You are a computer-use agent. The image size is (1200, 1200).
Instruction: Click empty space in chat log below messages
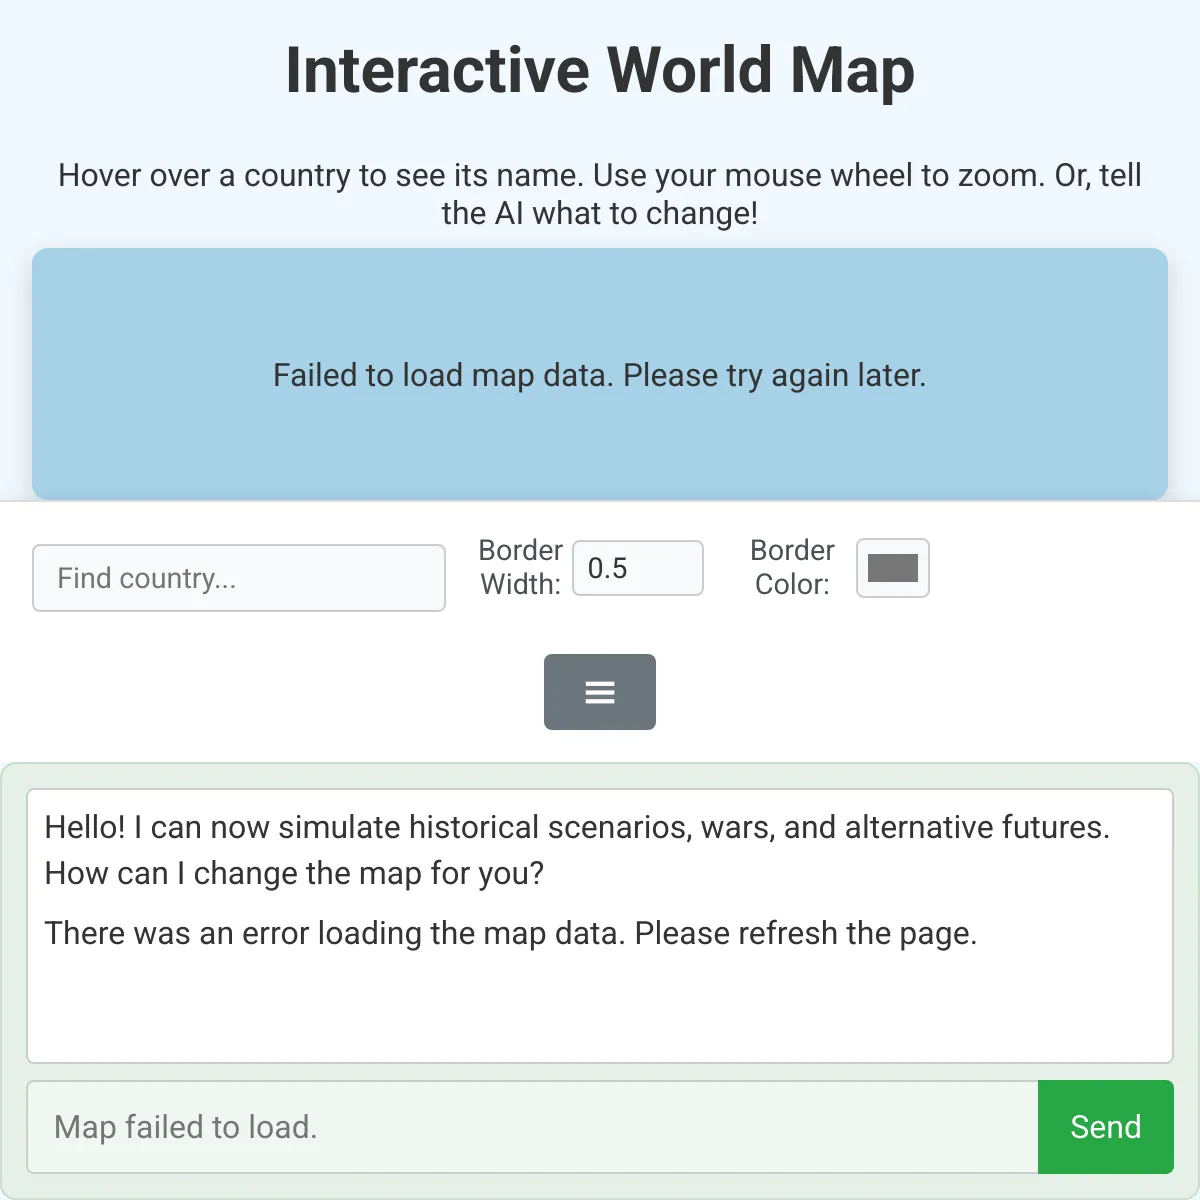point(600,1010)
